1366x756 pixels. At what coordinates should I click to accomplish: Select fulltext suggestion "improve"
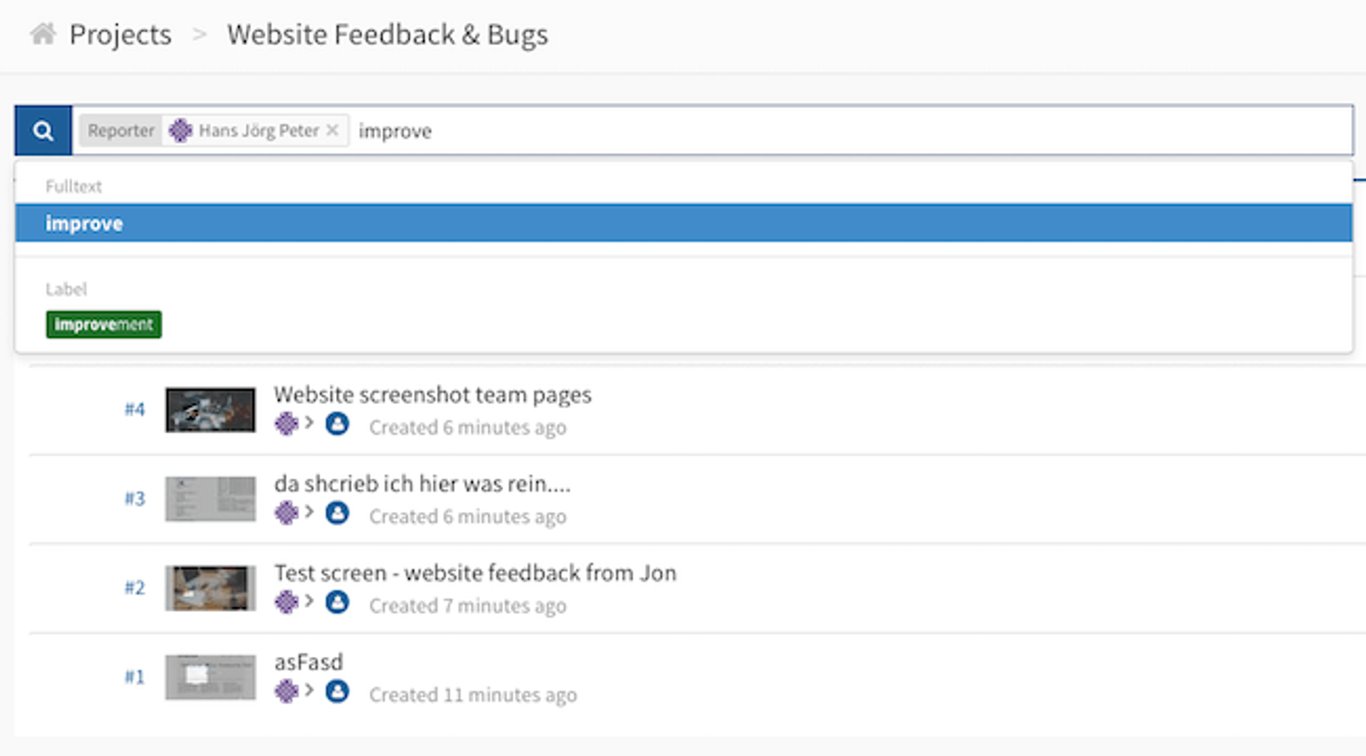tap(684, 223)
